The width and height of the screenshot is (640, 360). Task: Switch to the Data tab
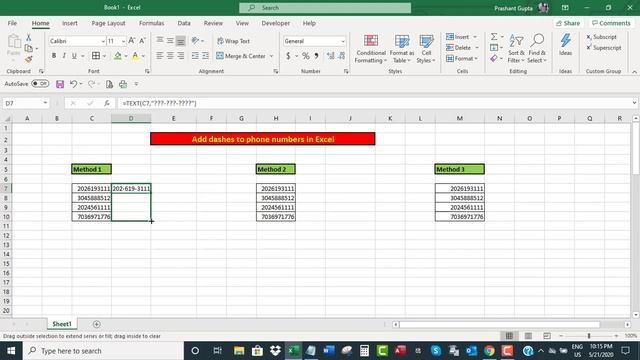(184, 23)
